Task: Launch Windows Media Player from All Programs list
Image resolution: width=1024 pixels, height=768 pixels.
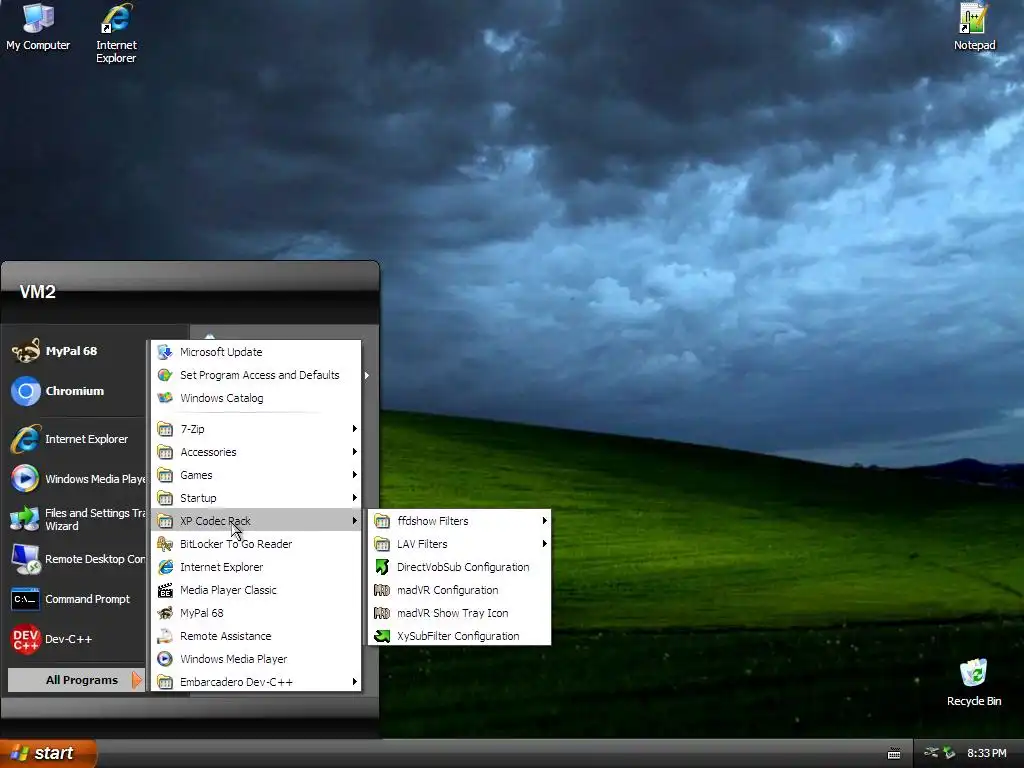Action: click(256, 659)
